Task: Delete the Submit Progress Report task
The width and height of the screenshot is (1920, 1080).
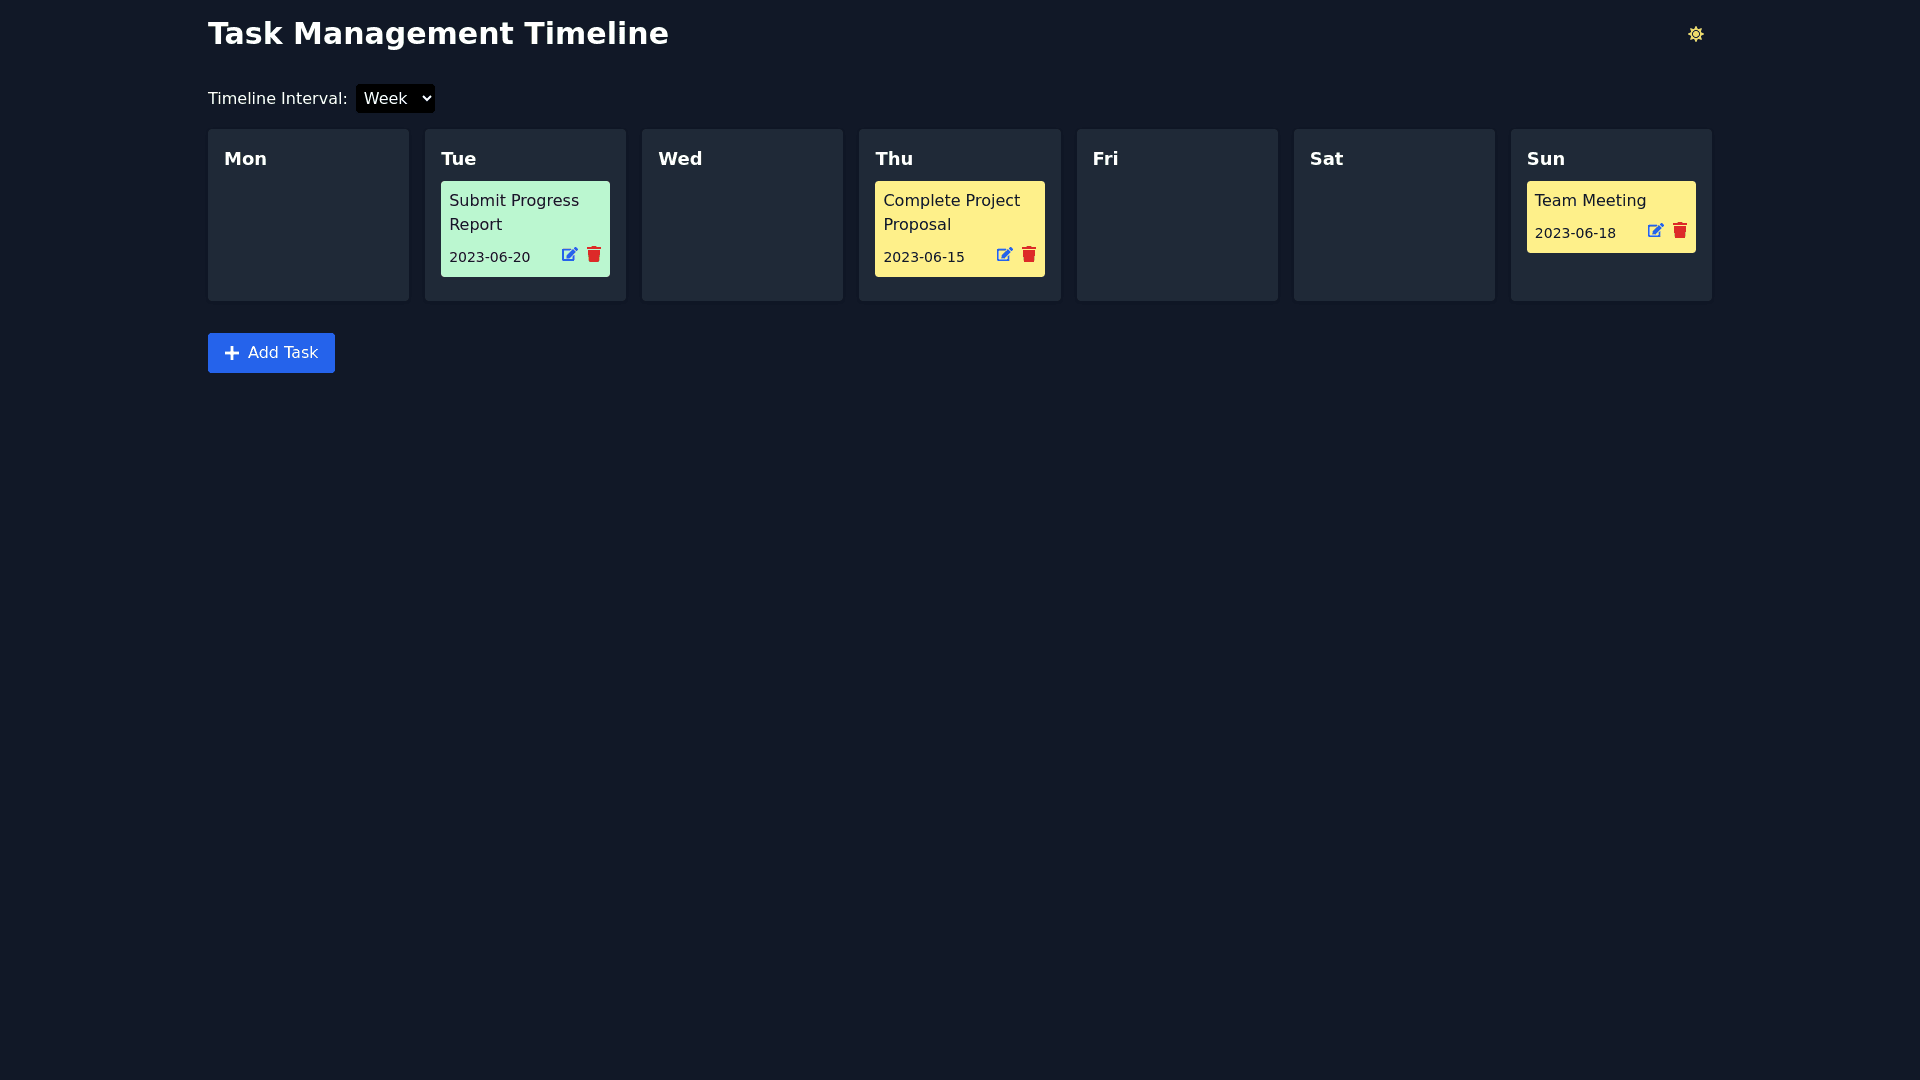Action: [x=594, y=255]
